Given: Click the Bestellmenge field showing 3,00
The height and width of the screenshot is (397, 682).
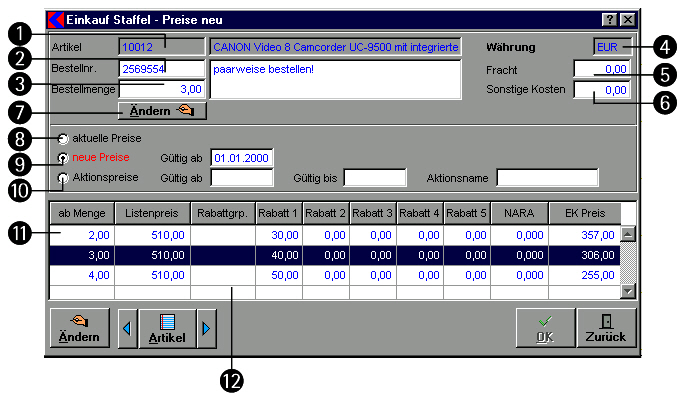Looking at the screenshot, I should coord(161,89).
